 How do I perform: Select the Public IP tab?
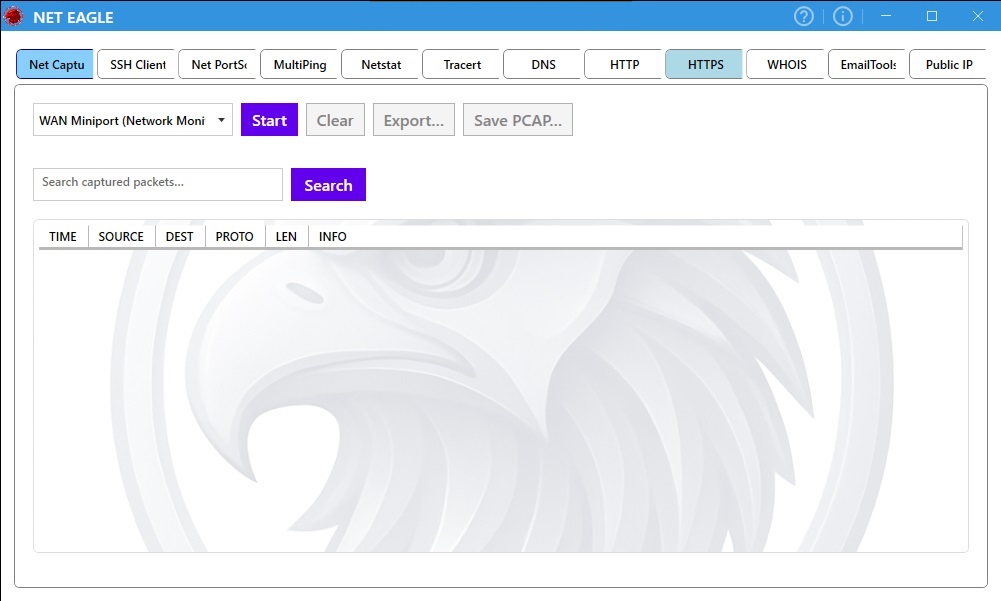click(948, 65)
